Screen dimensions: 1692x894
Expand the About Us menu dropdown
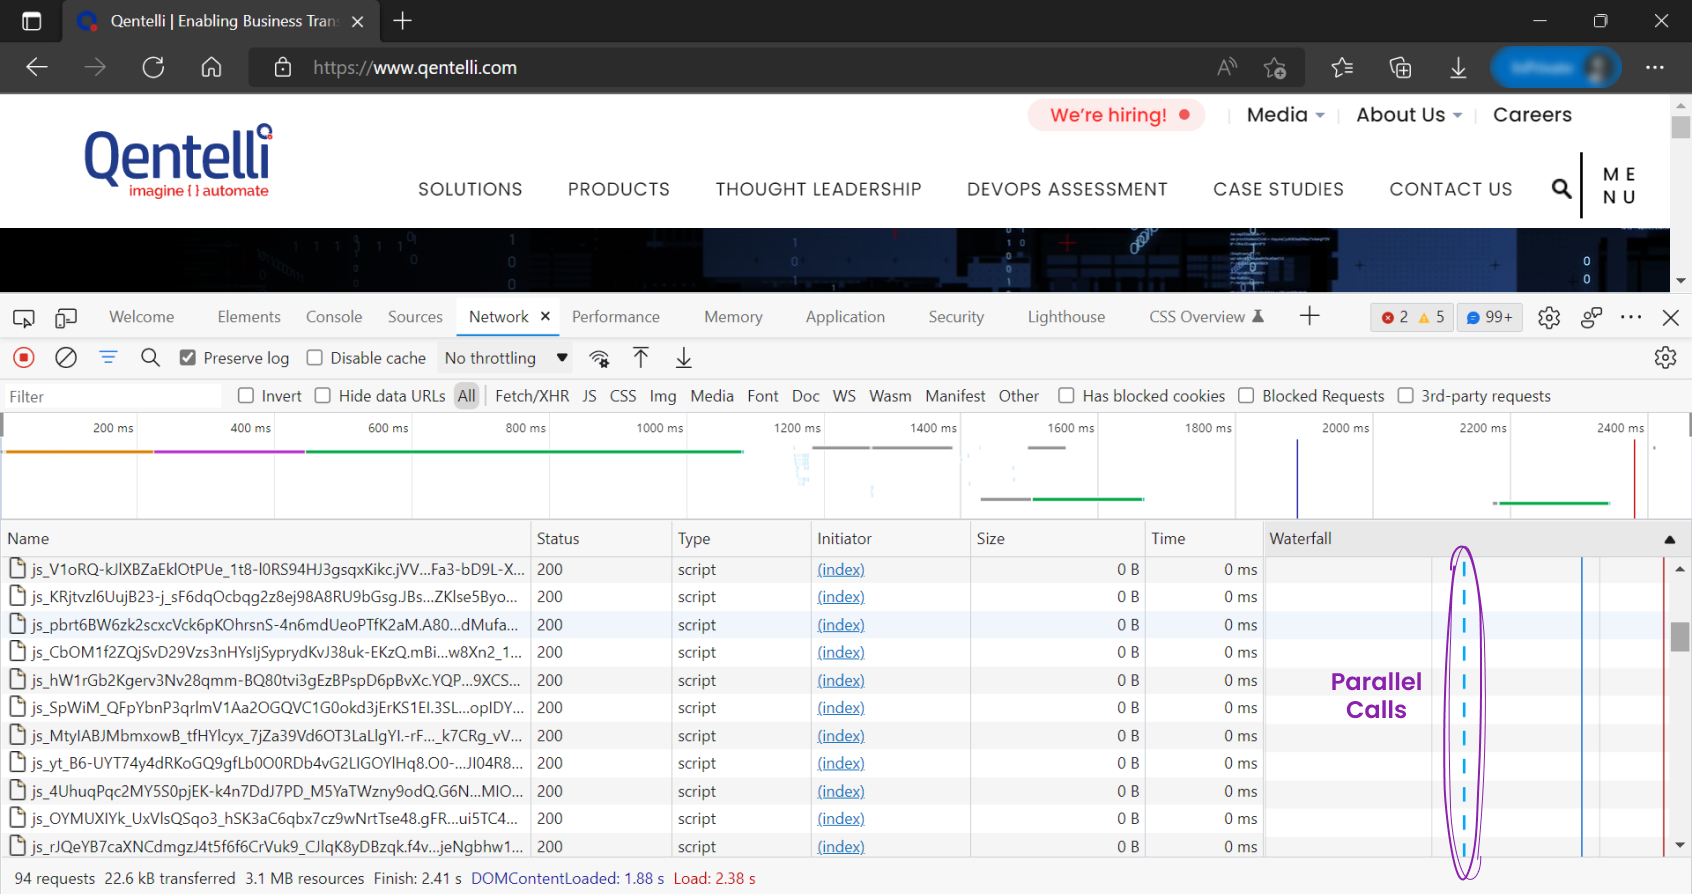tap(1409, 115)
